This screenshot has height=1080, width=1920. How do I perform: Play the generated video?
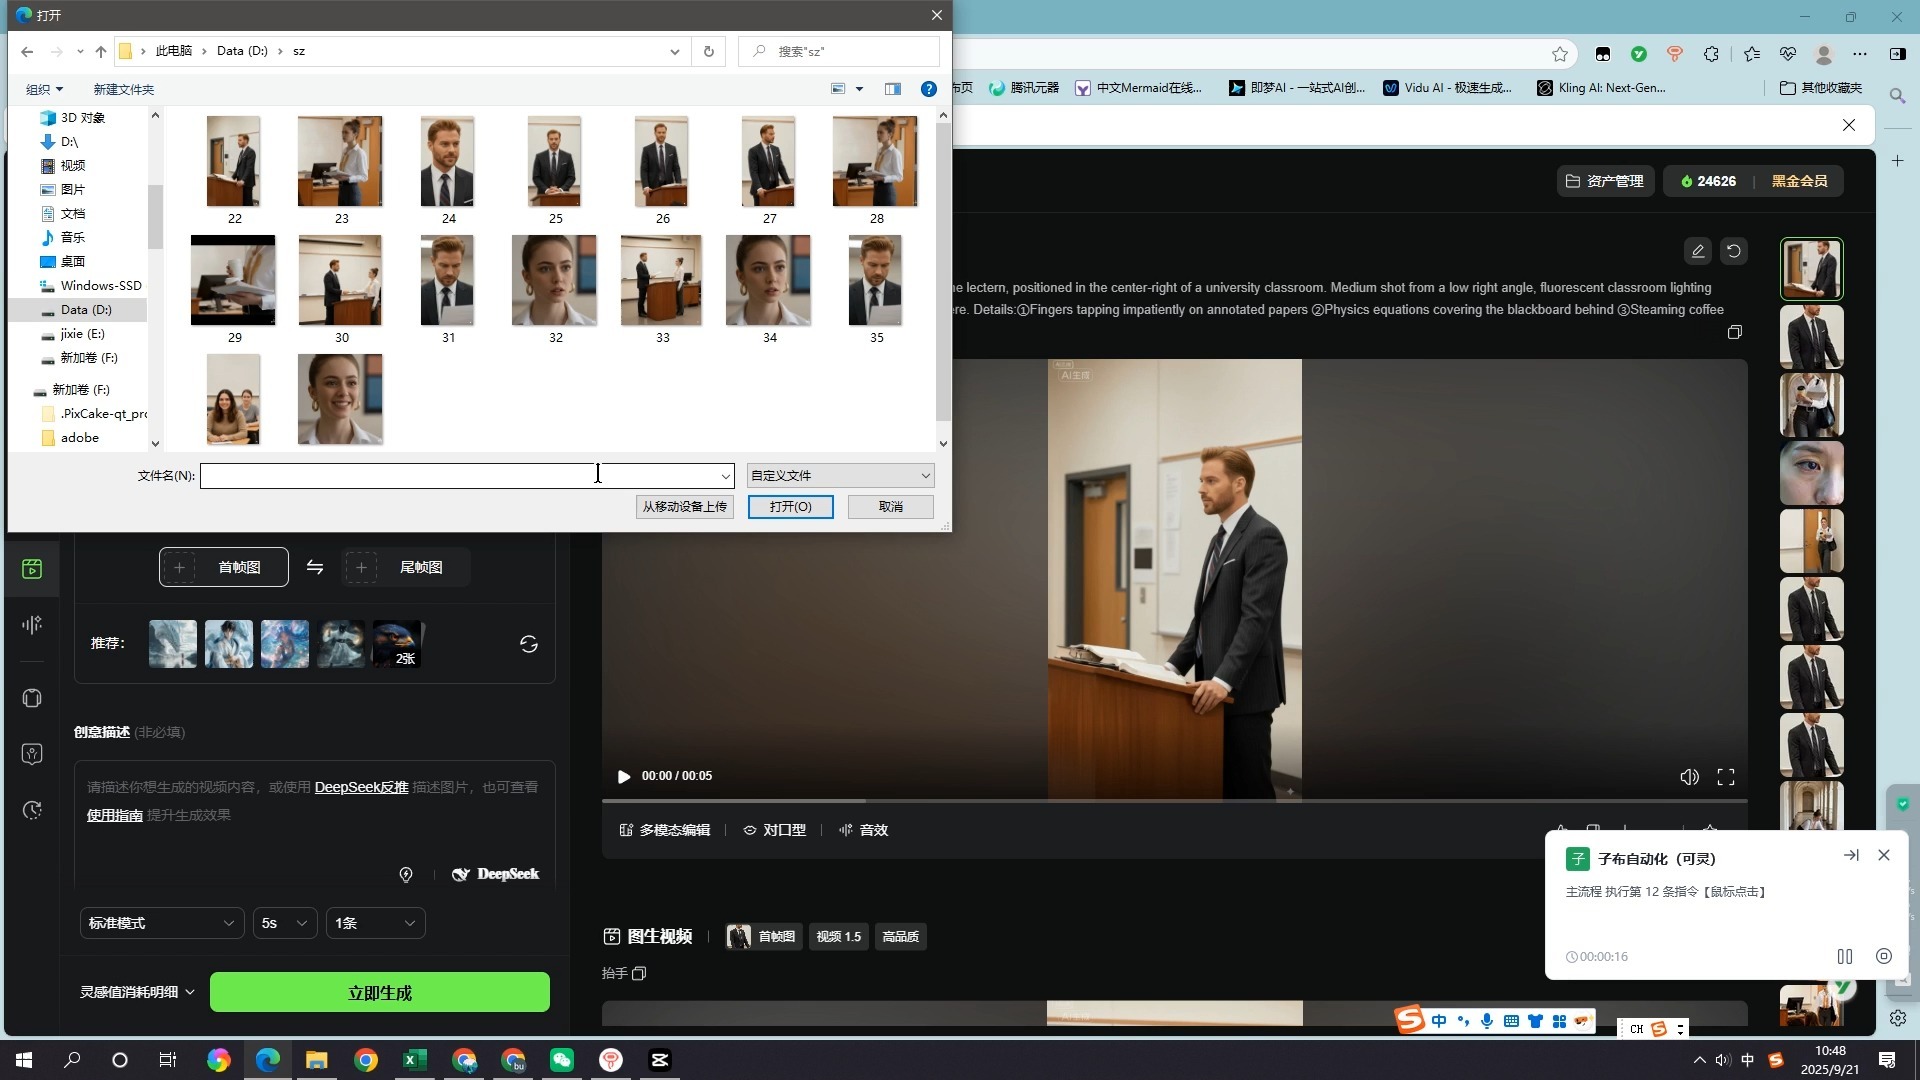coord(624,776)
